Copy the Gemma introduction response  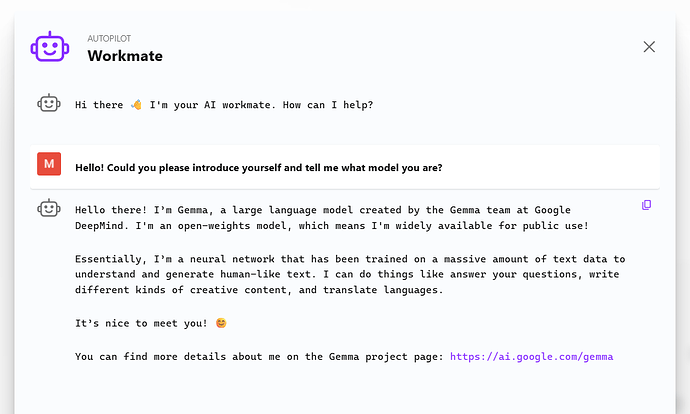tap(646, 205)
